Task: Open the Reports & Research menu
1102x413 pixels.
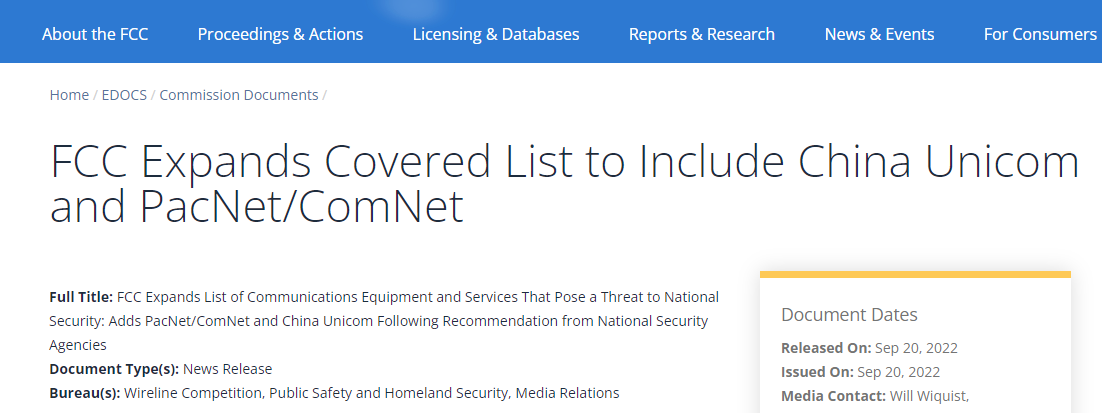Action: 701,34
